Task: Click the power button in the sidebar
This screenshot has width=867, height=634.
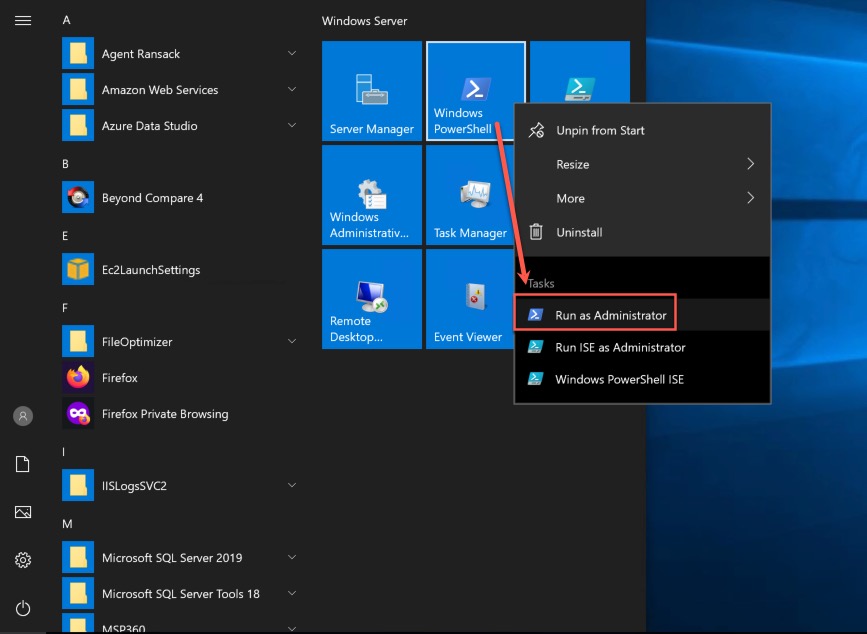Action: coord(23,608)
